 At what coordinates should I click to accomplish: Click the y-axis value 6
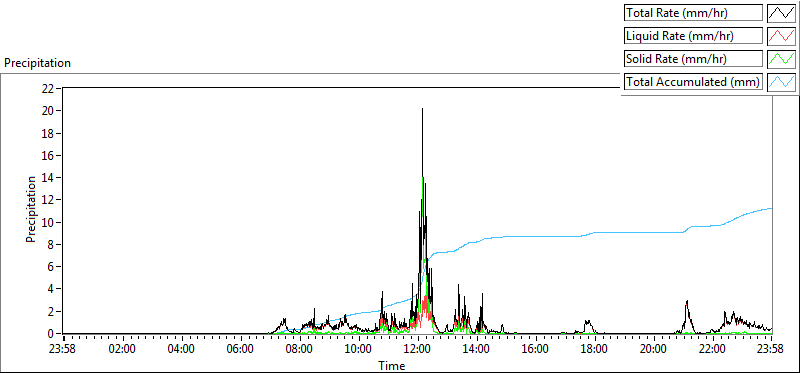(51, 267)
